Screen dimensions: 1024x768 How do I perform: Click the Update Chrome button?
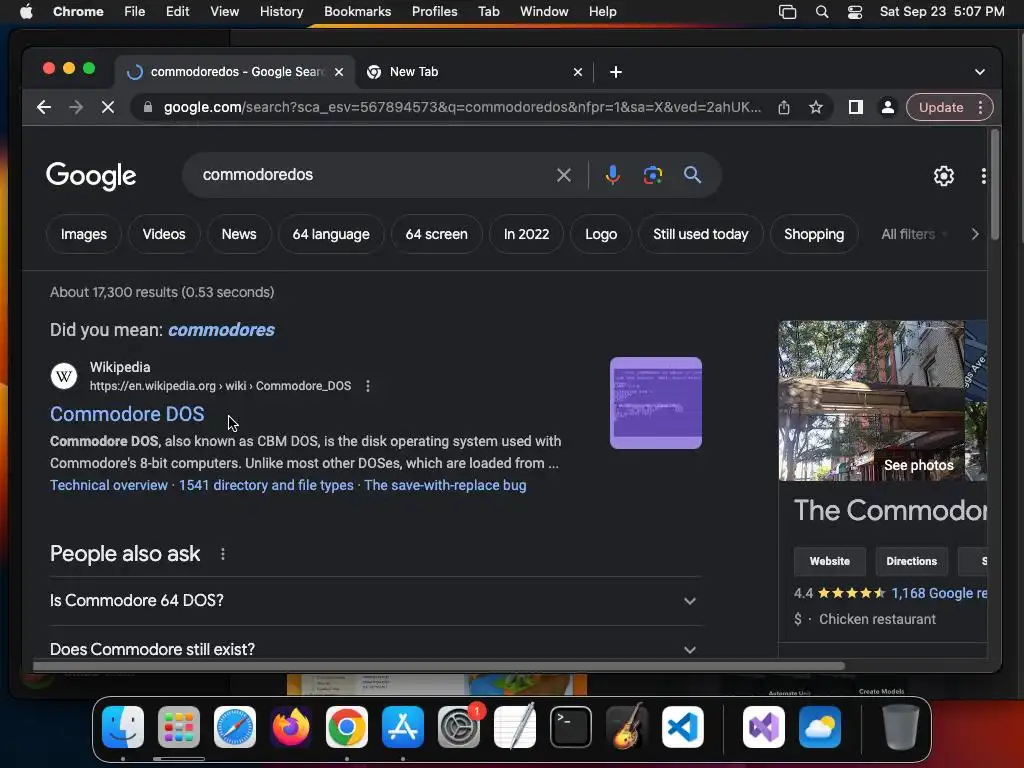point(940,107)
